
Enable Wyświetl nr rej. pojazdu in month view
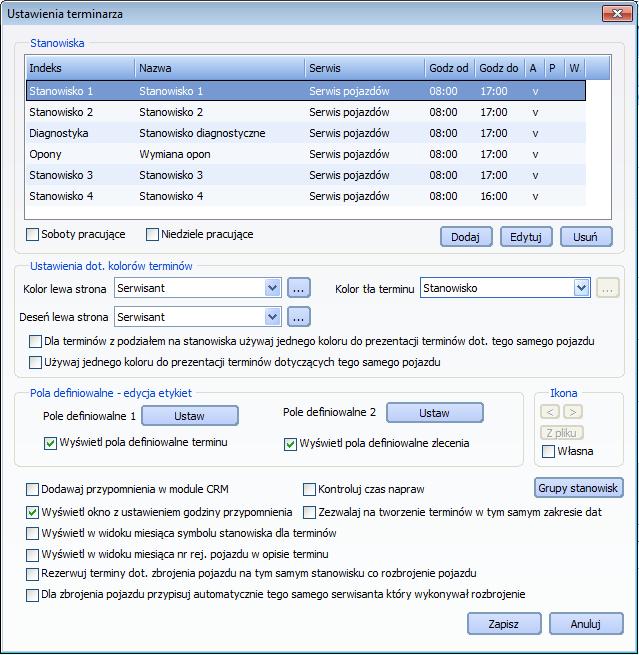pyautogui.click(x=32, y=555)
